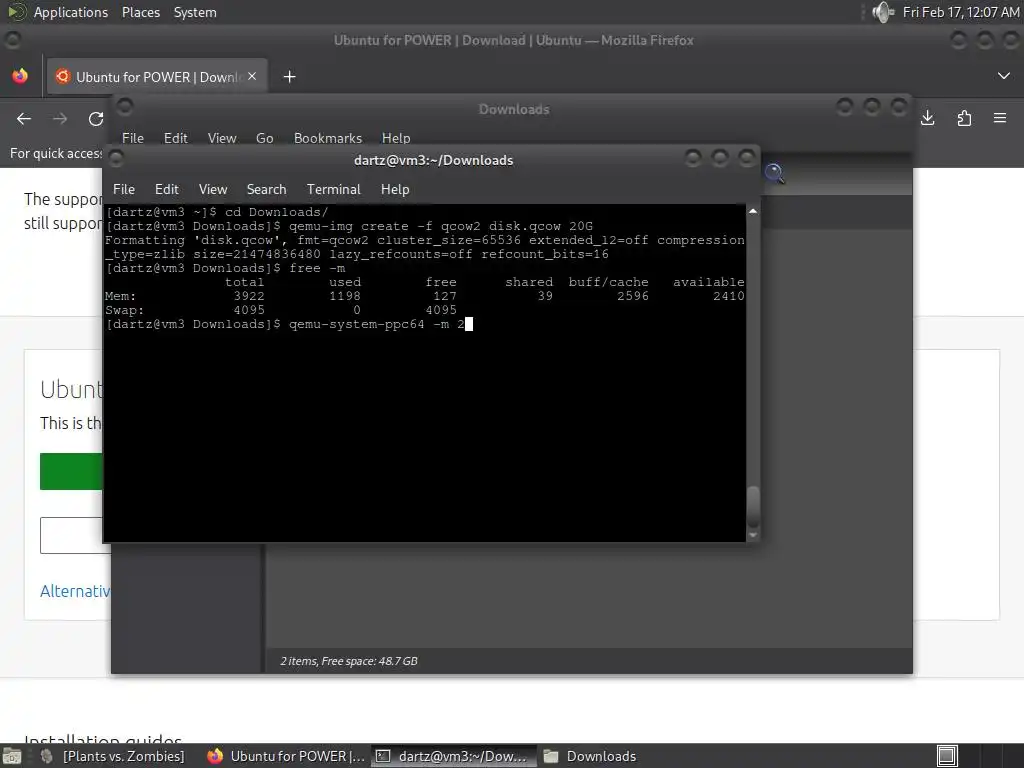This screenshot has height=768, width=1024.
Task: Switch to Downloads taskbar entry
Action: point(591,756)
